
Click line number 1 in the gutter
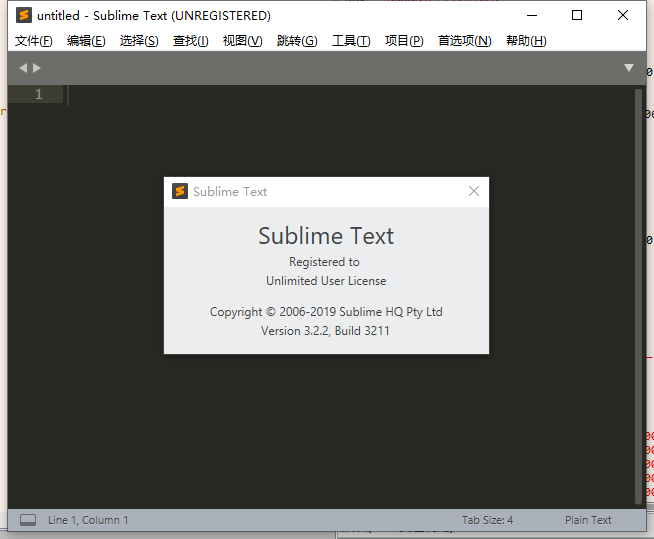point(39,94)
